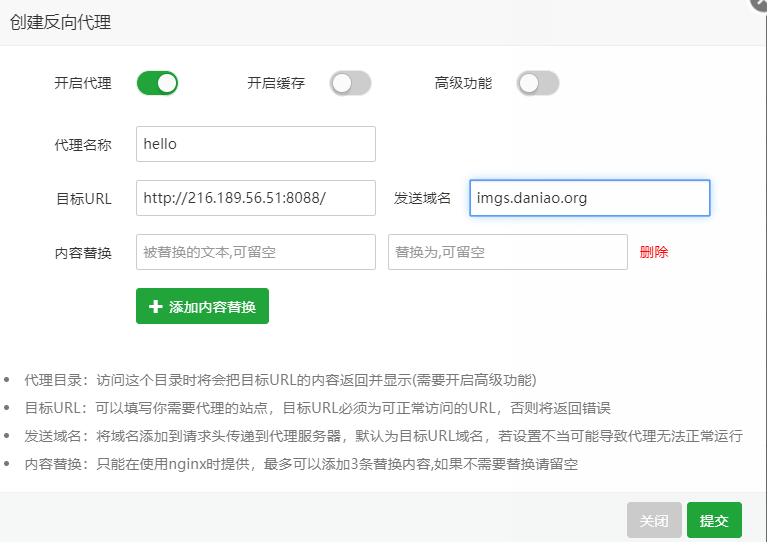The width and height of the screenshot is (767, 542).
Task: Turn on the 高级功能 switch
Action: click(538, 83)
